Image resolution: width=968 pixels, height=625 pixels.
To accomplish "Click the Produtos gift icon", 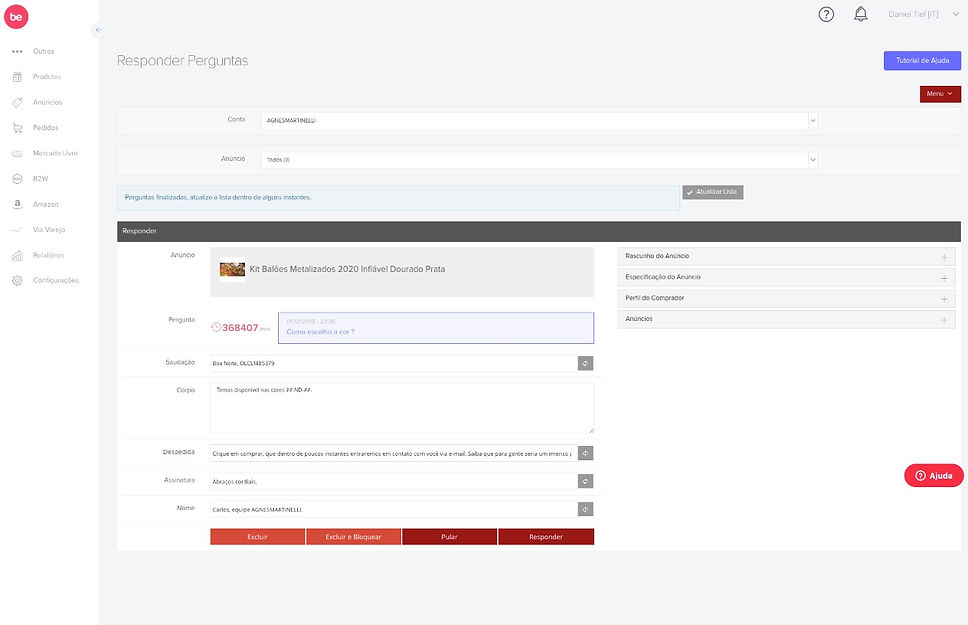I will coord(17,77).
